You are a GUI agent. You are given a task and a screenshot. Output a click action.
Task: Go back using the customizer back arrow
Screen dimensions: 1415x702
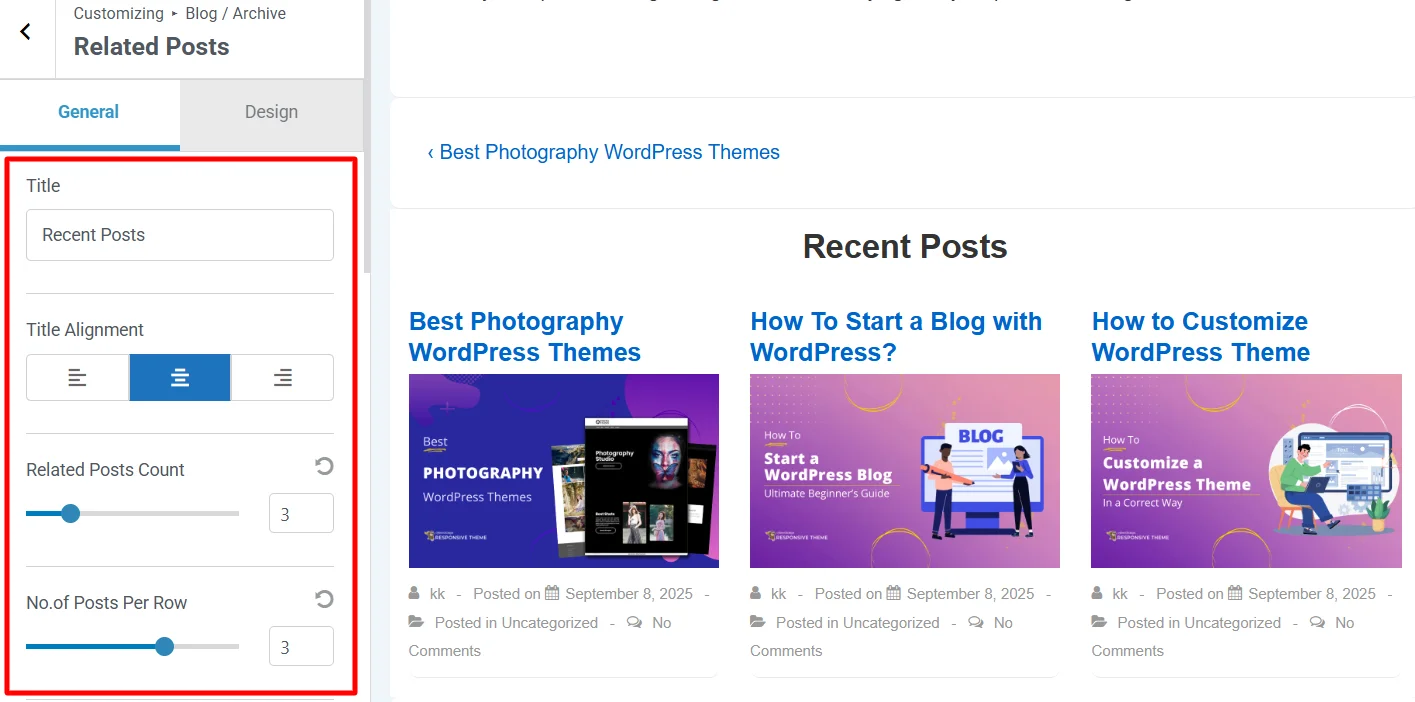(26, 32)
